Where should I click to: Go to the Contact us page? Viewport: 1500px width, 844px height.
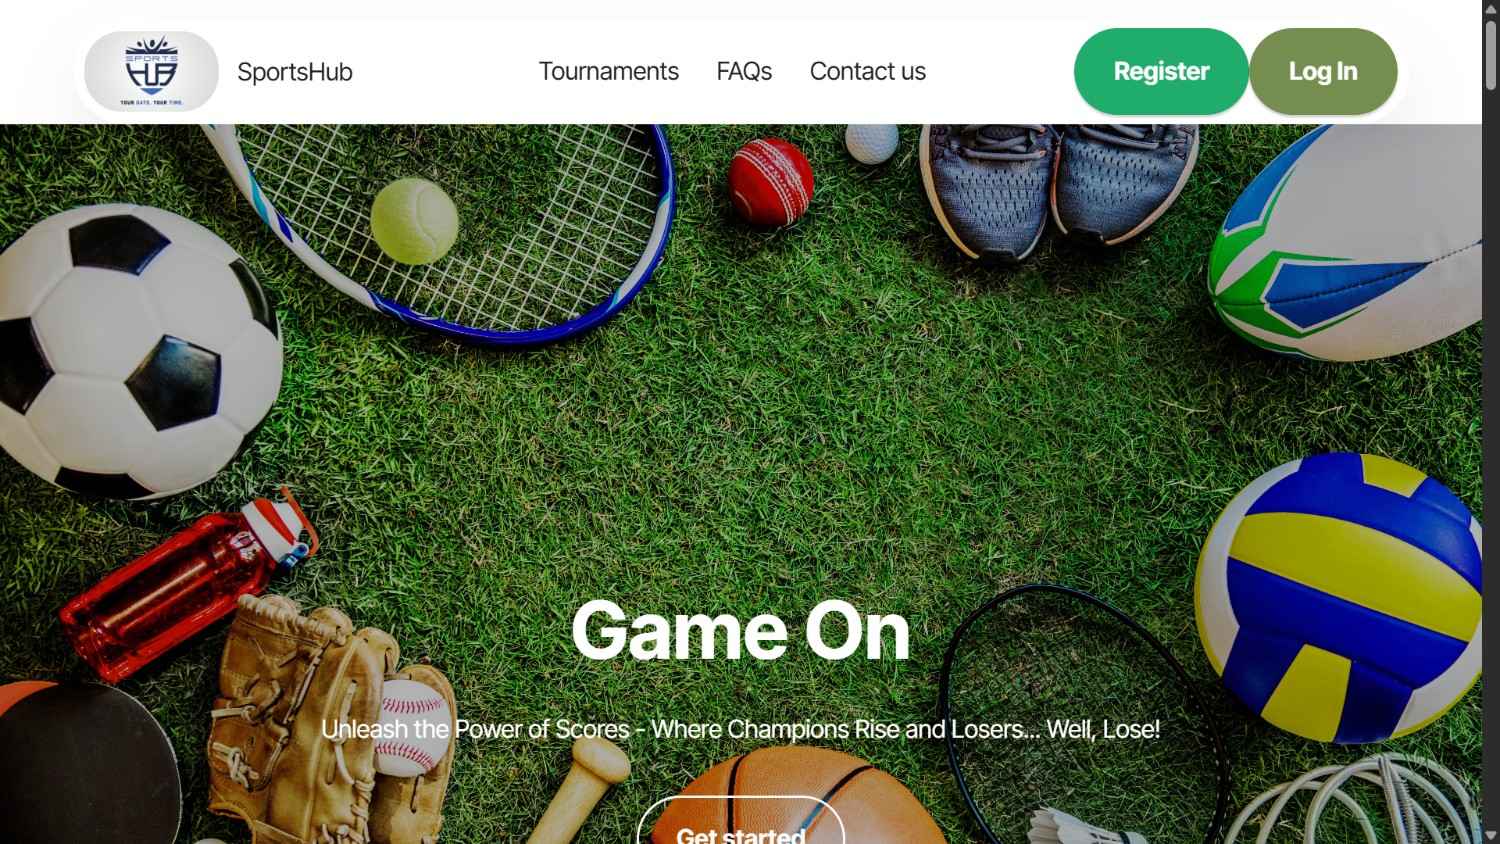pos(867,71)
